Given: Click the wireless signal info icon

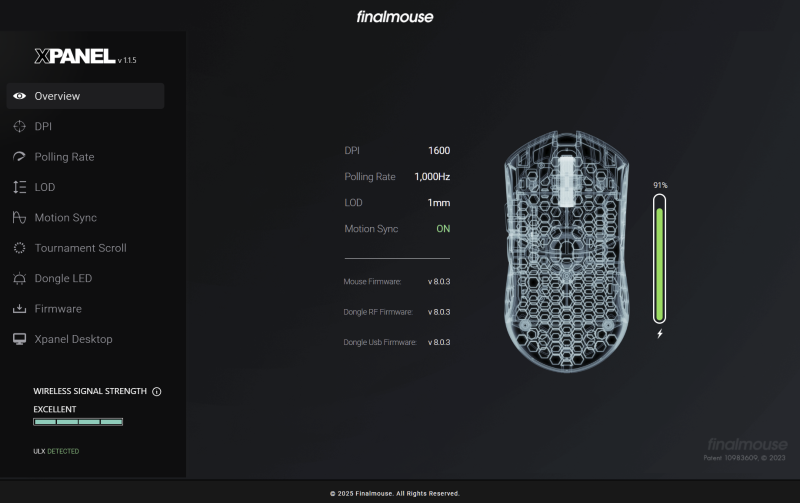Looking at the screenshot, I should coord(157,391).
